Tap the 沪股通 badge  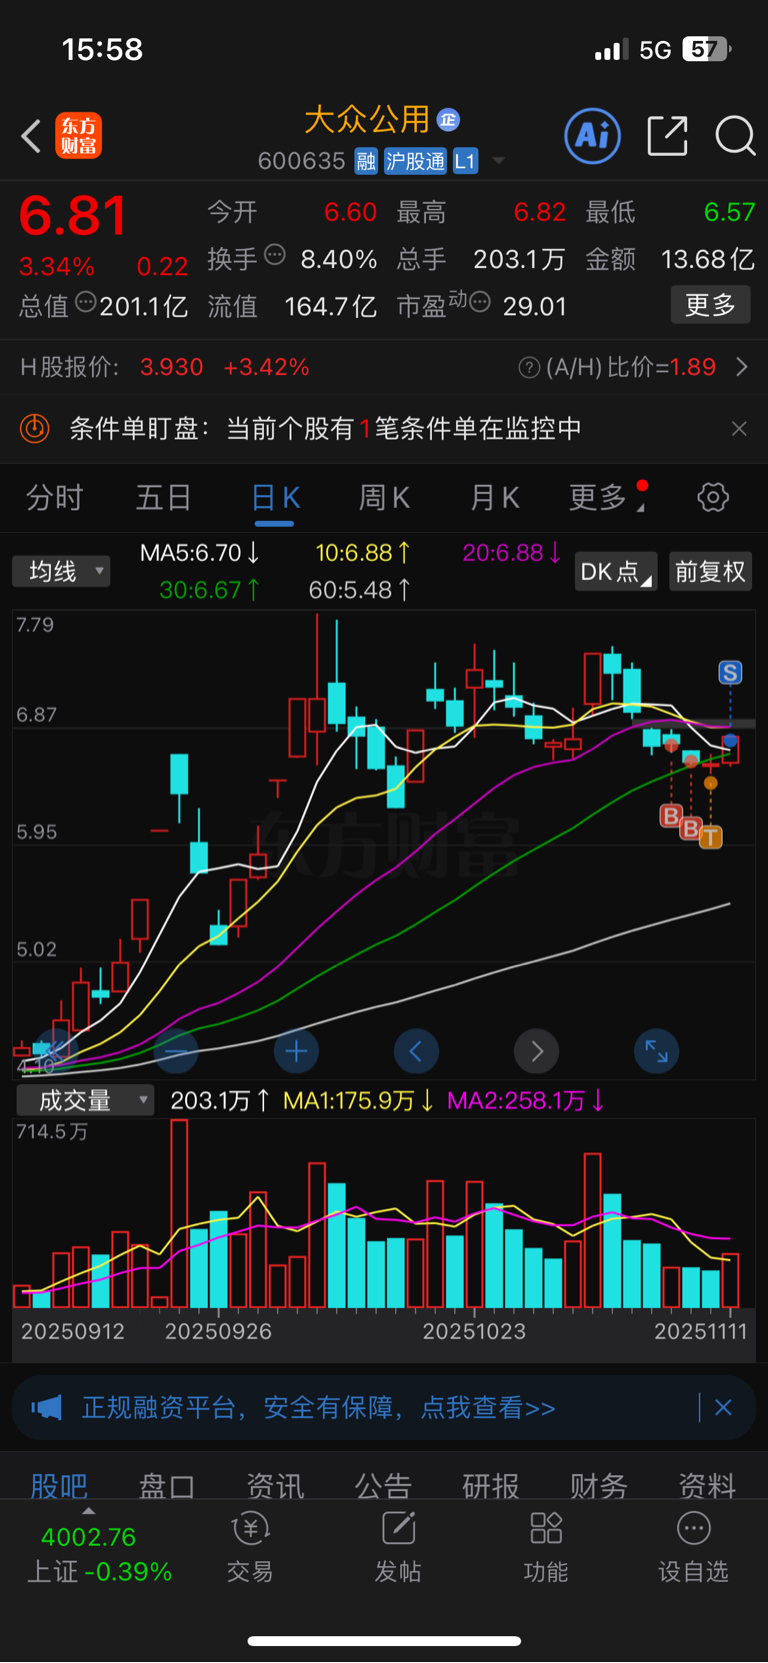tap(415, 161)
